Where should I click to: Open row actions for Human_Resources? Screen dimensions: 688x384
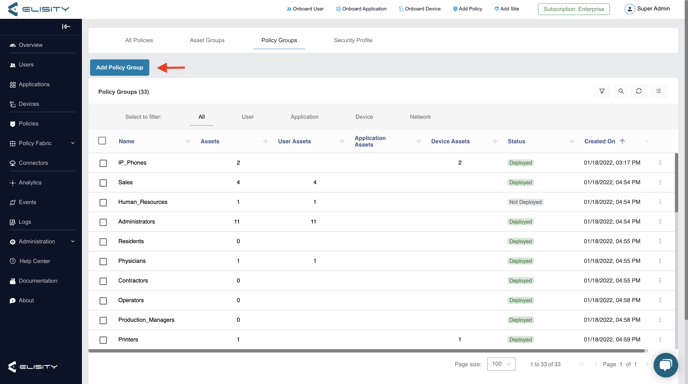[x=660, y=202]
